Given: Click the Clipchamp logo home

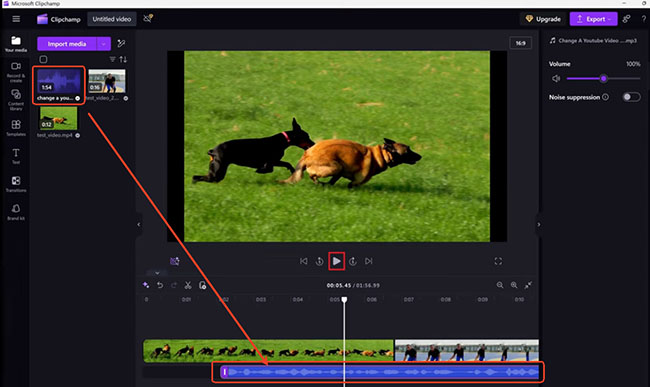Looking at the screenshot, I should (x=58, y=19).
